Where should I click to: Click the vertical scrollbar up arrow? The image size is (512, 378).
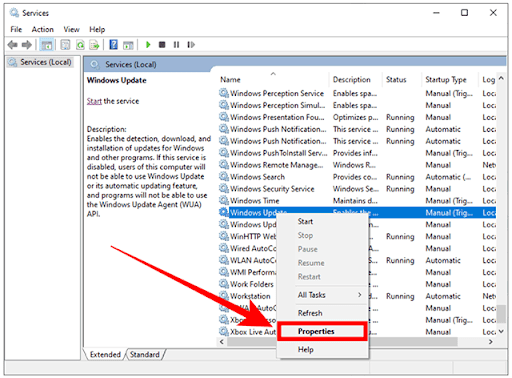coord(501,78)
